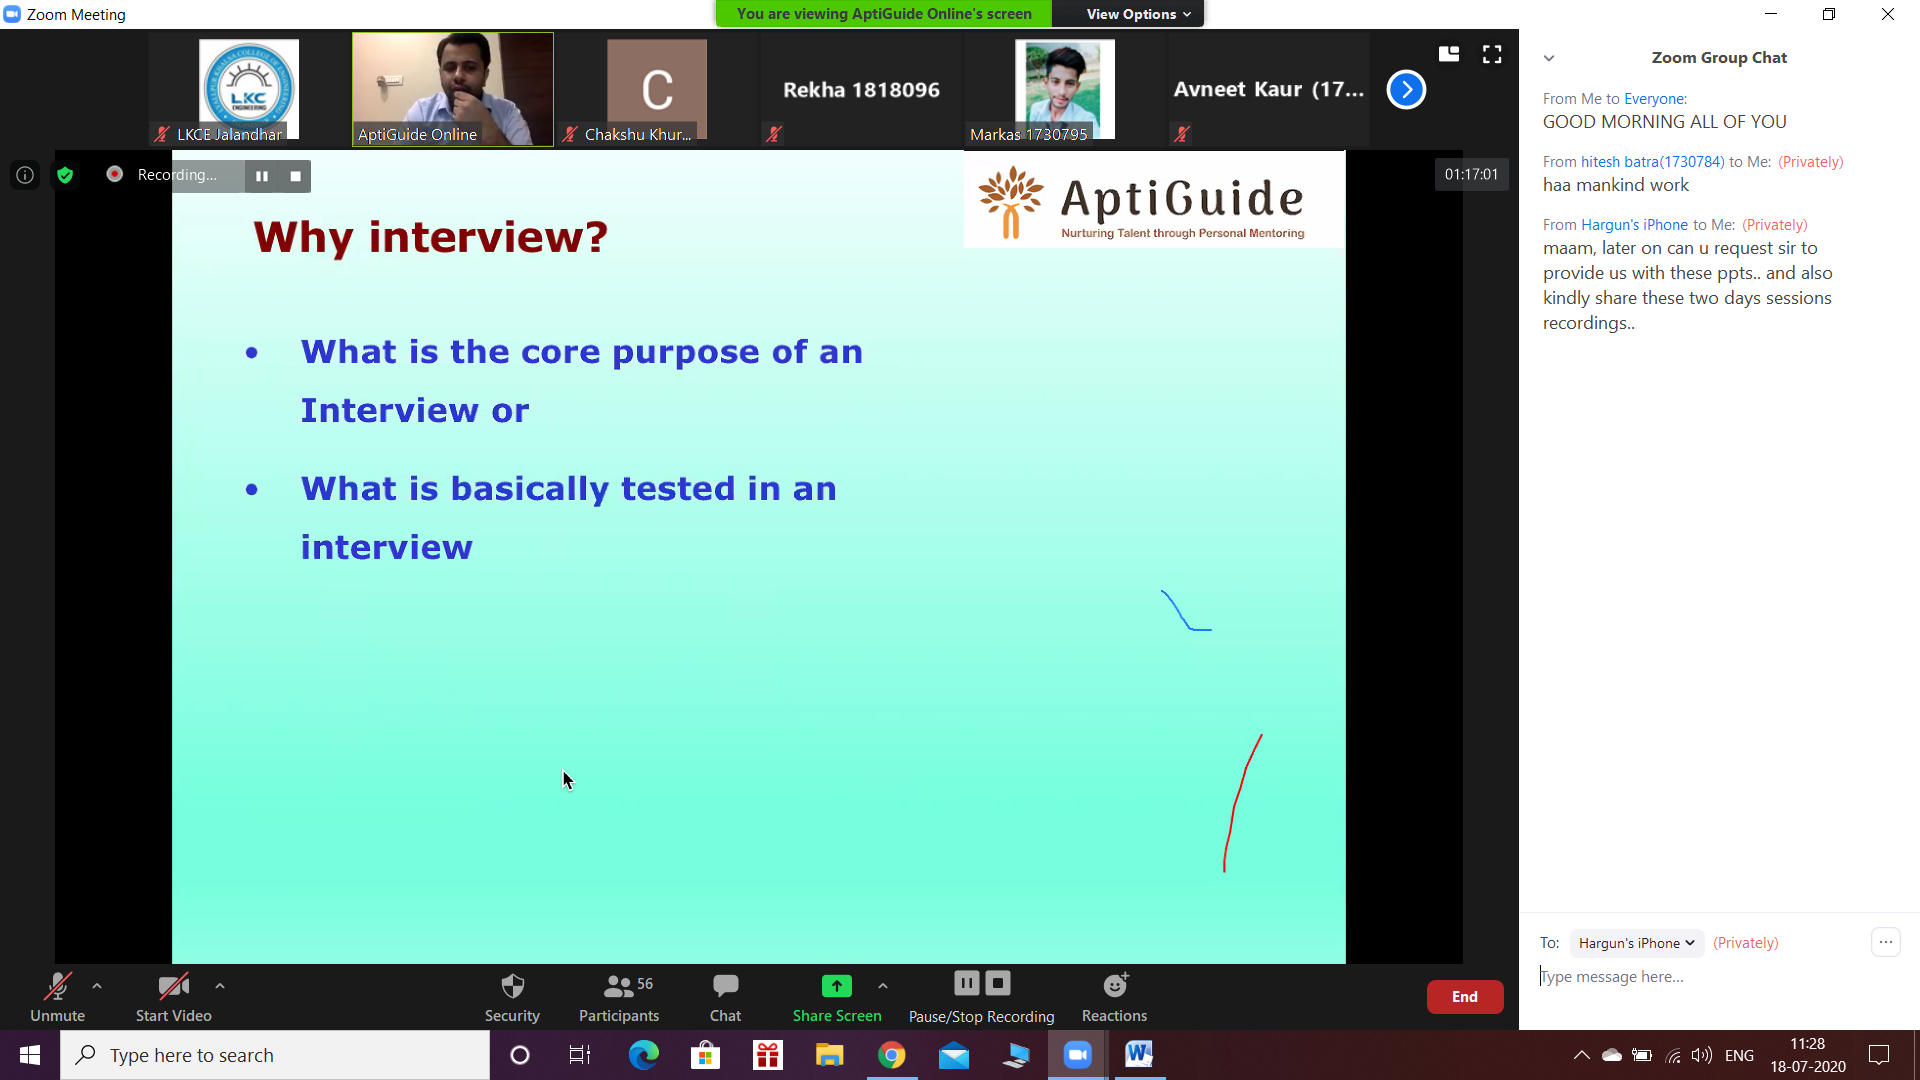This screenshot has height=1080, width=1920.
Task: Click the chat message input field
Action: point(1718,977)
